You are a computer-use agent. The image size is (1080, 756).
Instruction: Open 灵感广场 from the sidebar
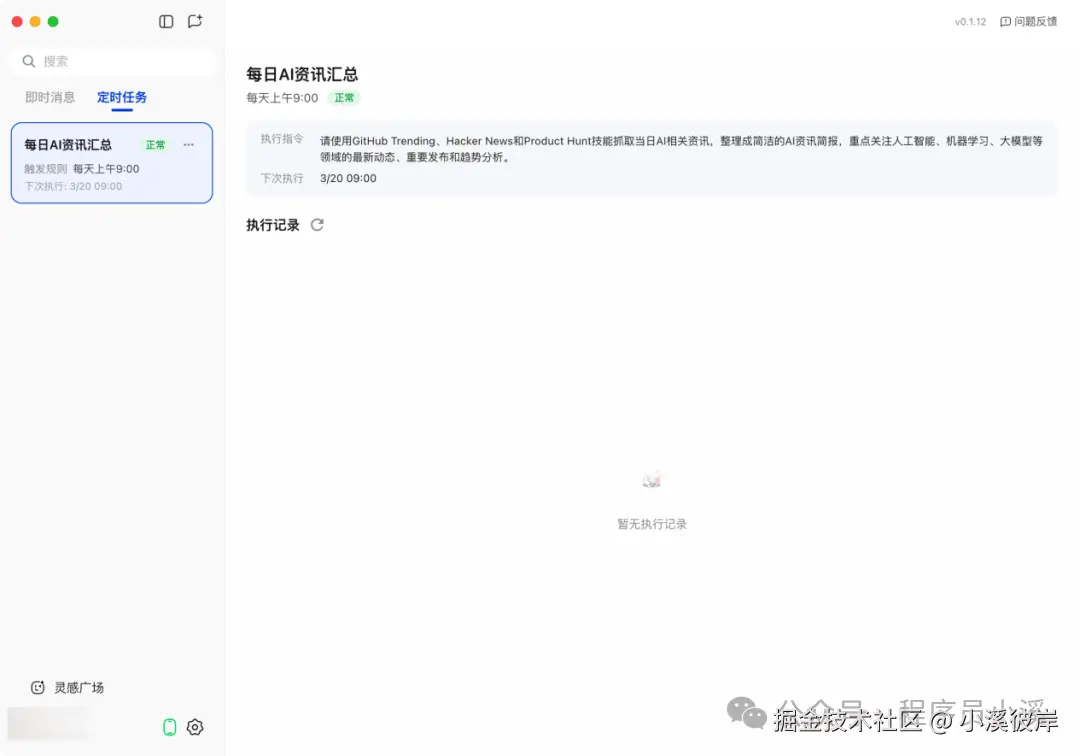(x=68, y=687)
